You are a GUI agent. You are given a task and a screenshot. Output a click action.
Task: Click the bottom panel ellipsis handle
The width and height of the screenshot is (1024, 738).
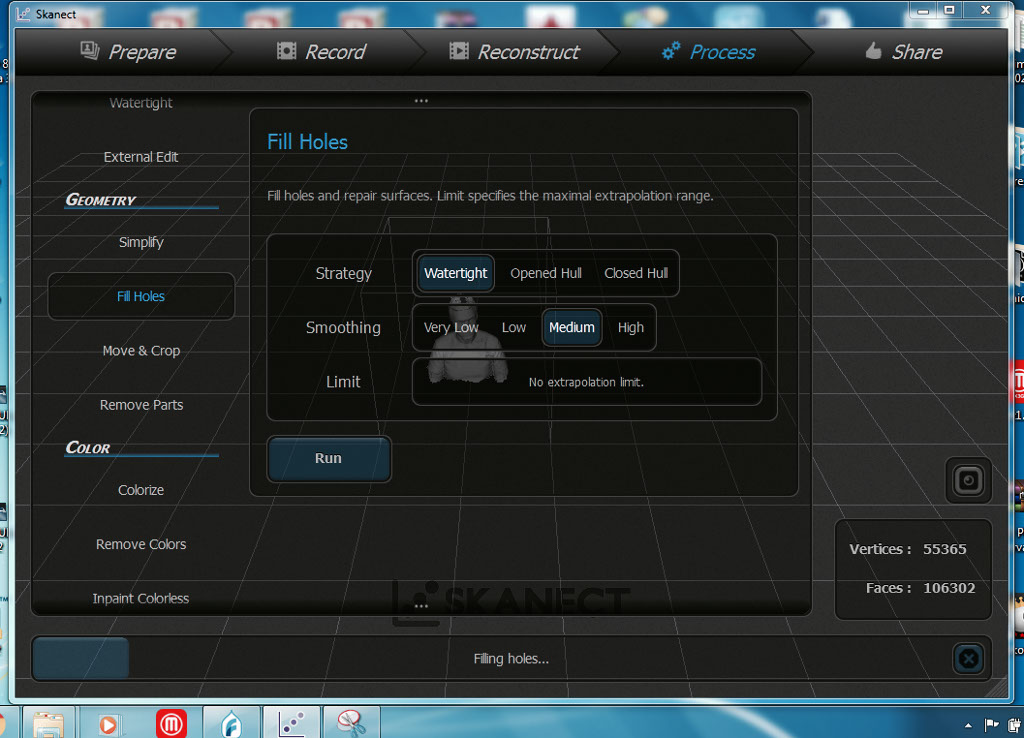click(421, 606)
